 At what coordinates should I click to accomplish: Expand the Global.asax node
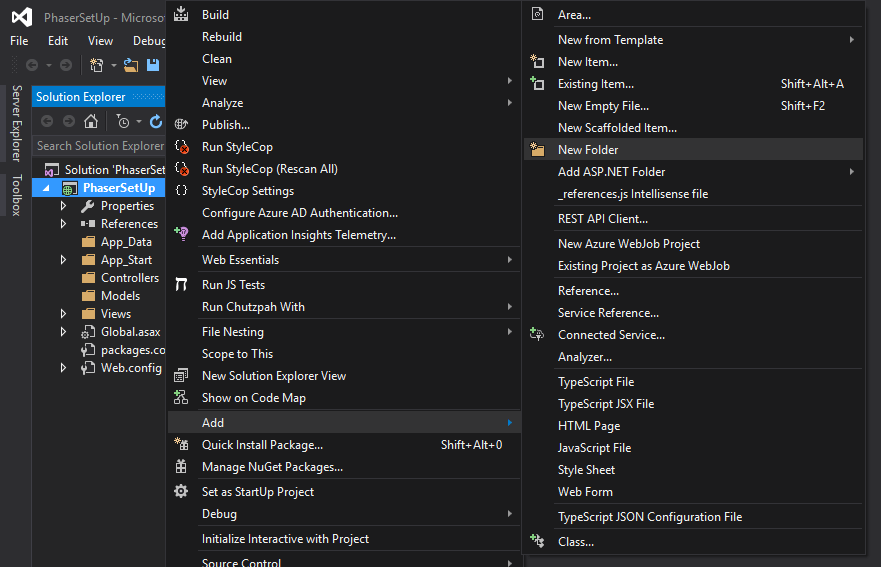click(63, 332)
